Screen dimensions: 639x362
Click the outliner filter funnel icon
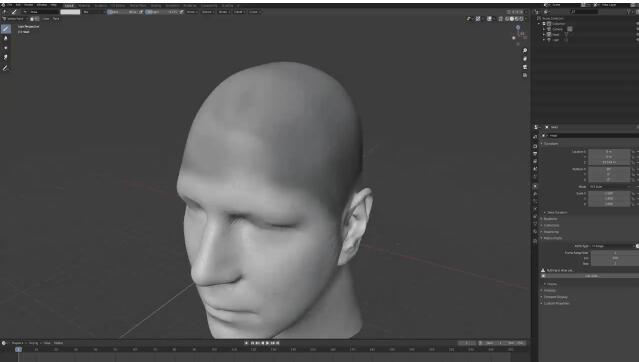pyautogui.click(x=628, y=12)
